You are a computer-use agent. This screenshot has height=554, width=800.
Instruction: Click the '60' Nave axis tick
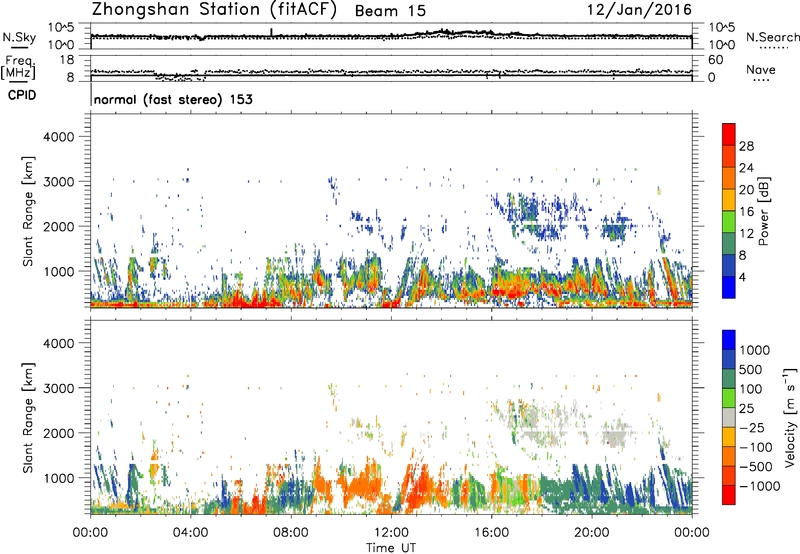point(715,60)
